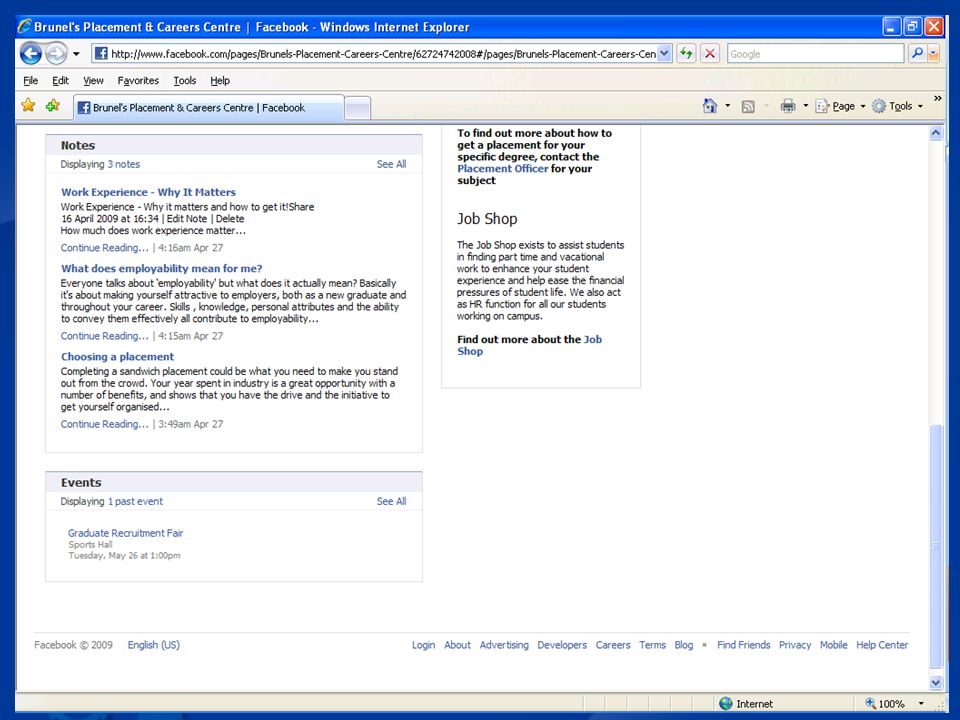The height and width of the screenshot is (720, 960).
Task: Open the View menu
Action: [x=93, y=80]
